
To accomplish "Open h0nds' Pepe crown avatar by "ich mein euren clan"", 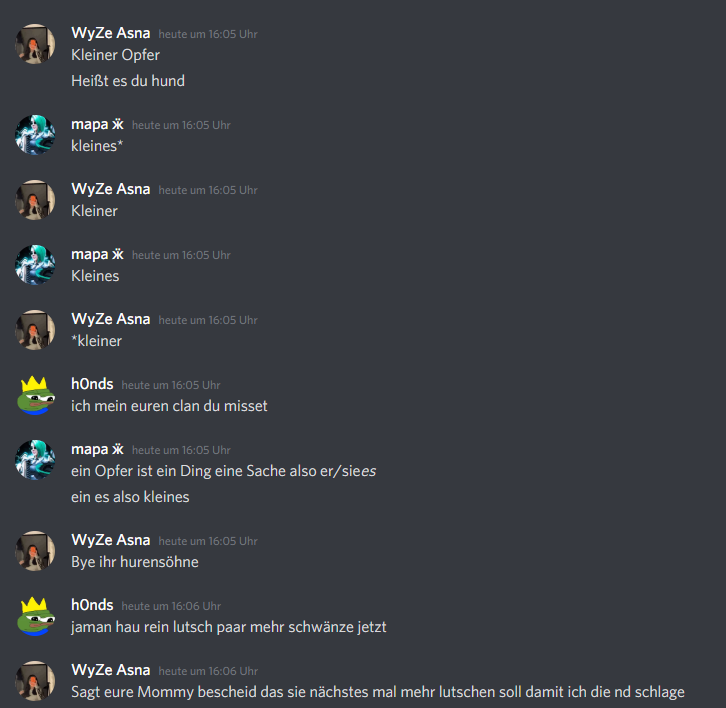I will click(x=35, y=395).
